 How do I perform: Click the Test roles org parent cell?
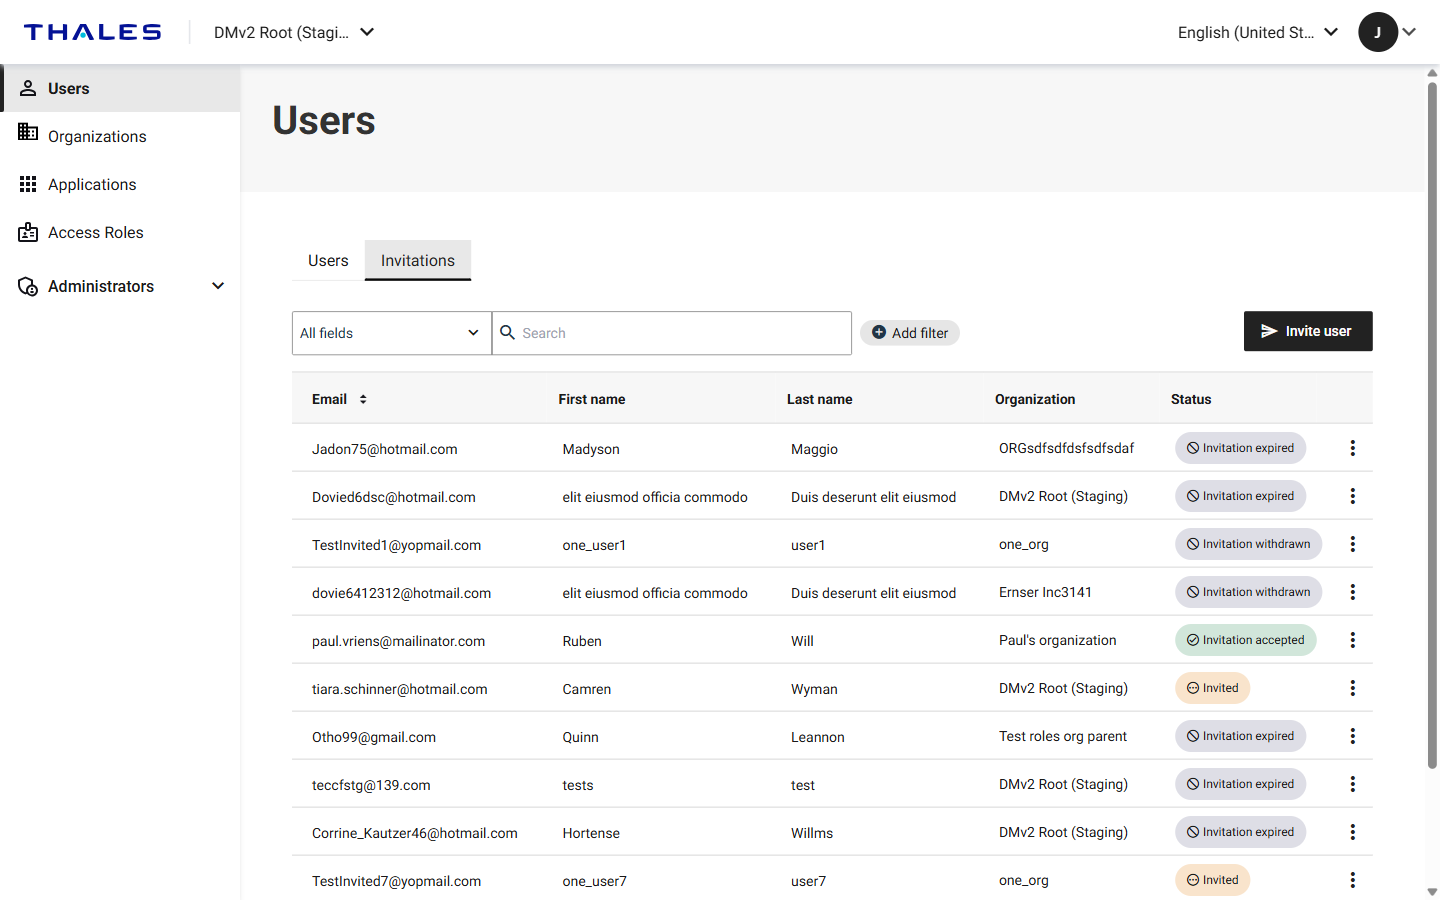1062,736
